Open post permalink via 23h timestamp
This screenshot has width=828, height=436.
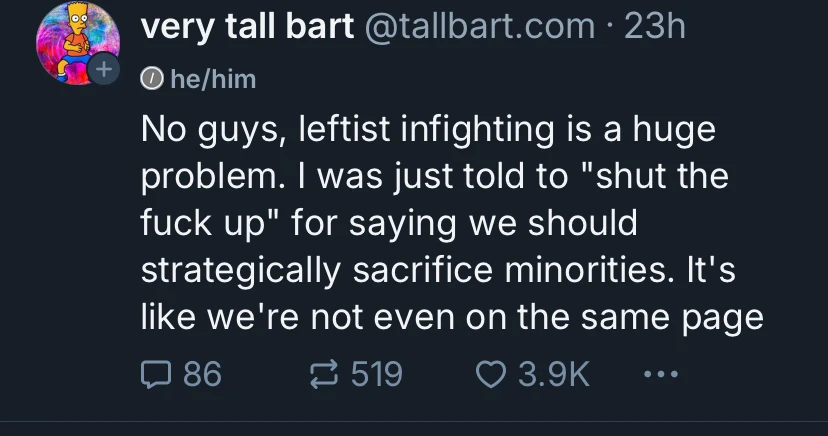pyautogui.click(x=654, y=27)
